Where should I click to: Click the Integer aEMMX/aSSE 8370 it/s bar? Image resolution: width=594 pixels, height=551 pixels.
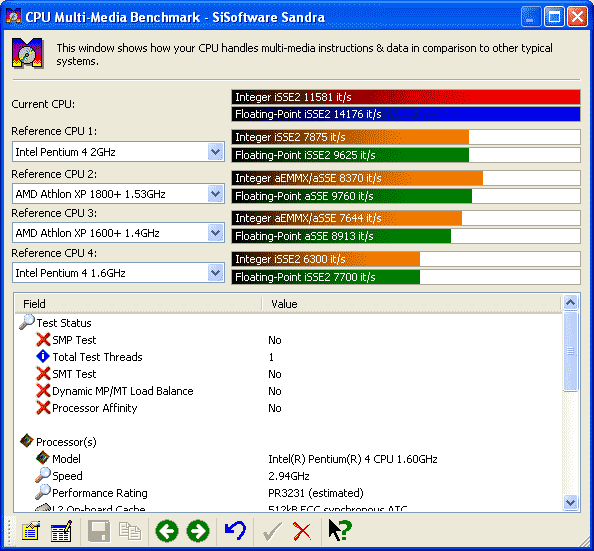coord(406,178)
